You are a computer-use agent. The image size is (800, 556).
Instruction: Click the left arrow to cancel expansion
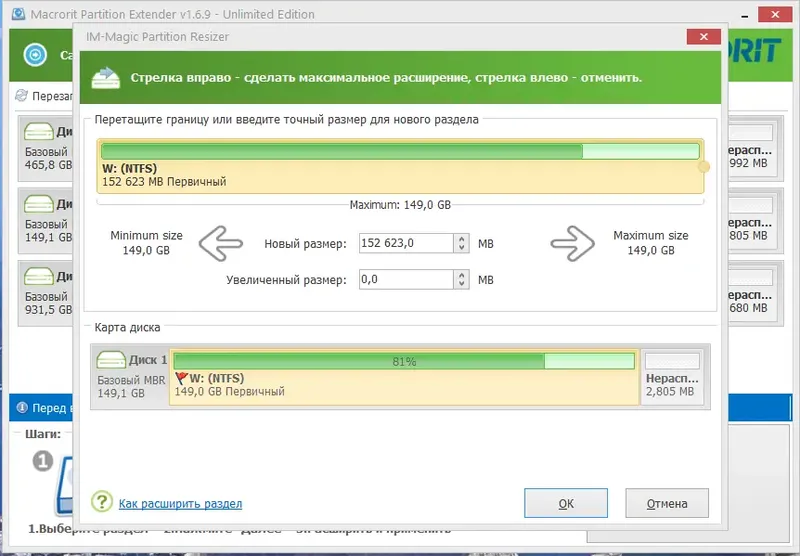pyautogui.click(x=220, y=244)
